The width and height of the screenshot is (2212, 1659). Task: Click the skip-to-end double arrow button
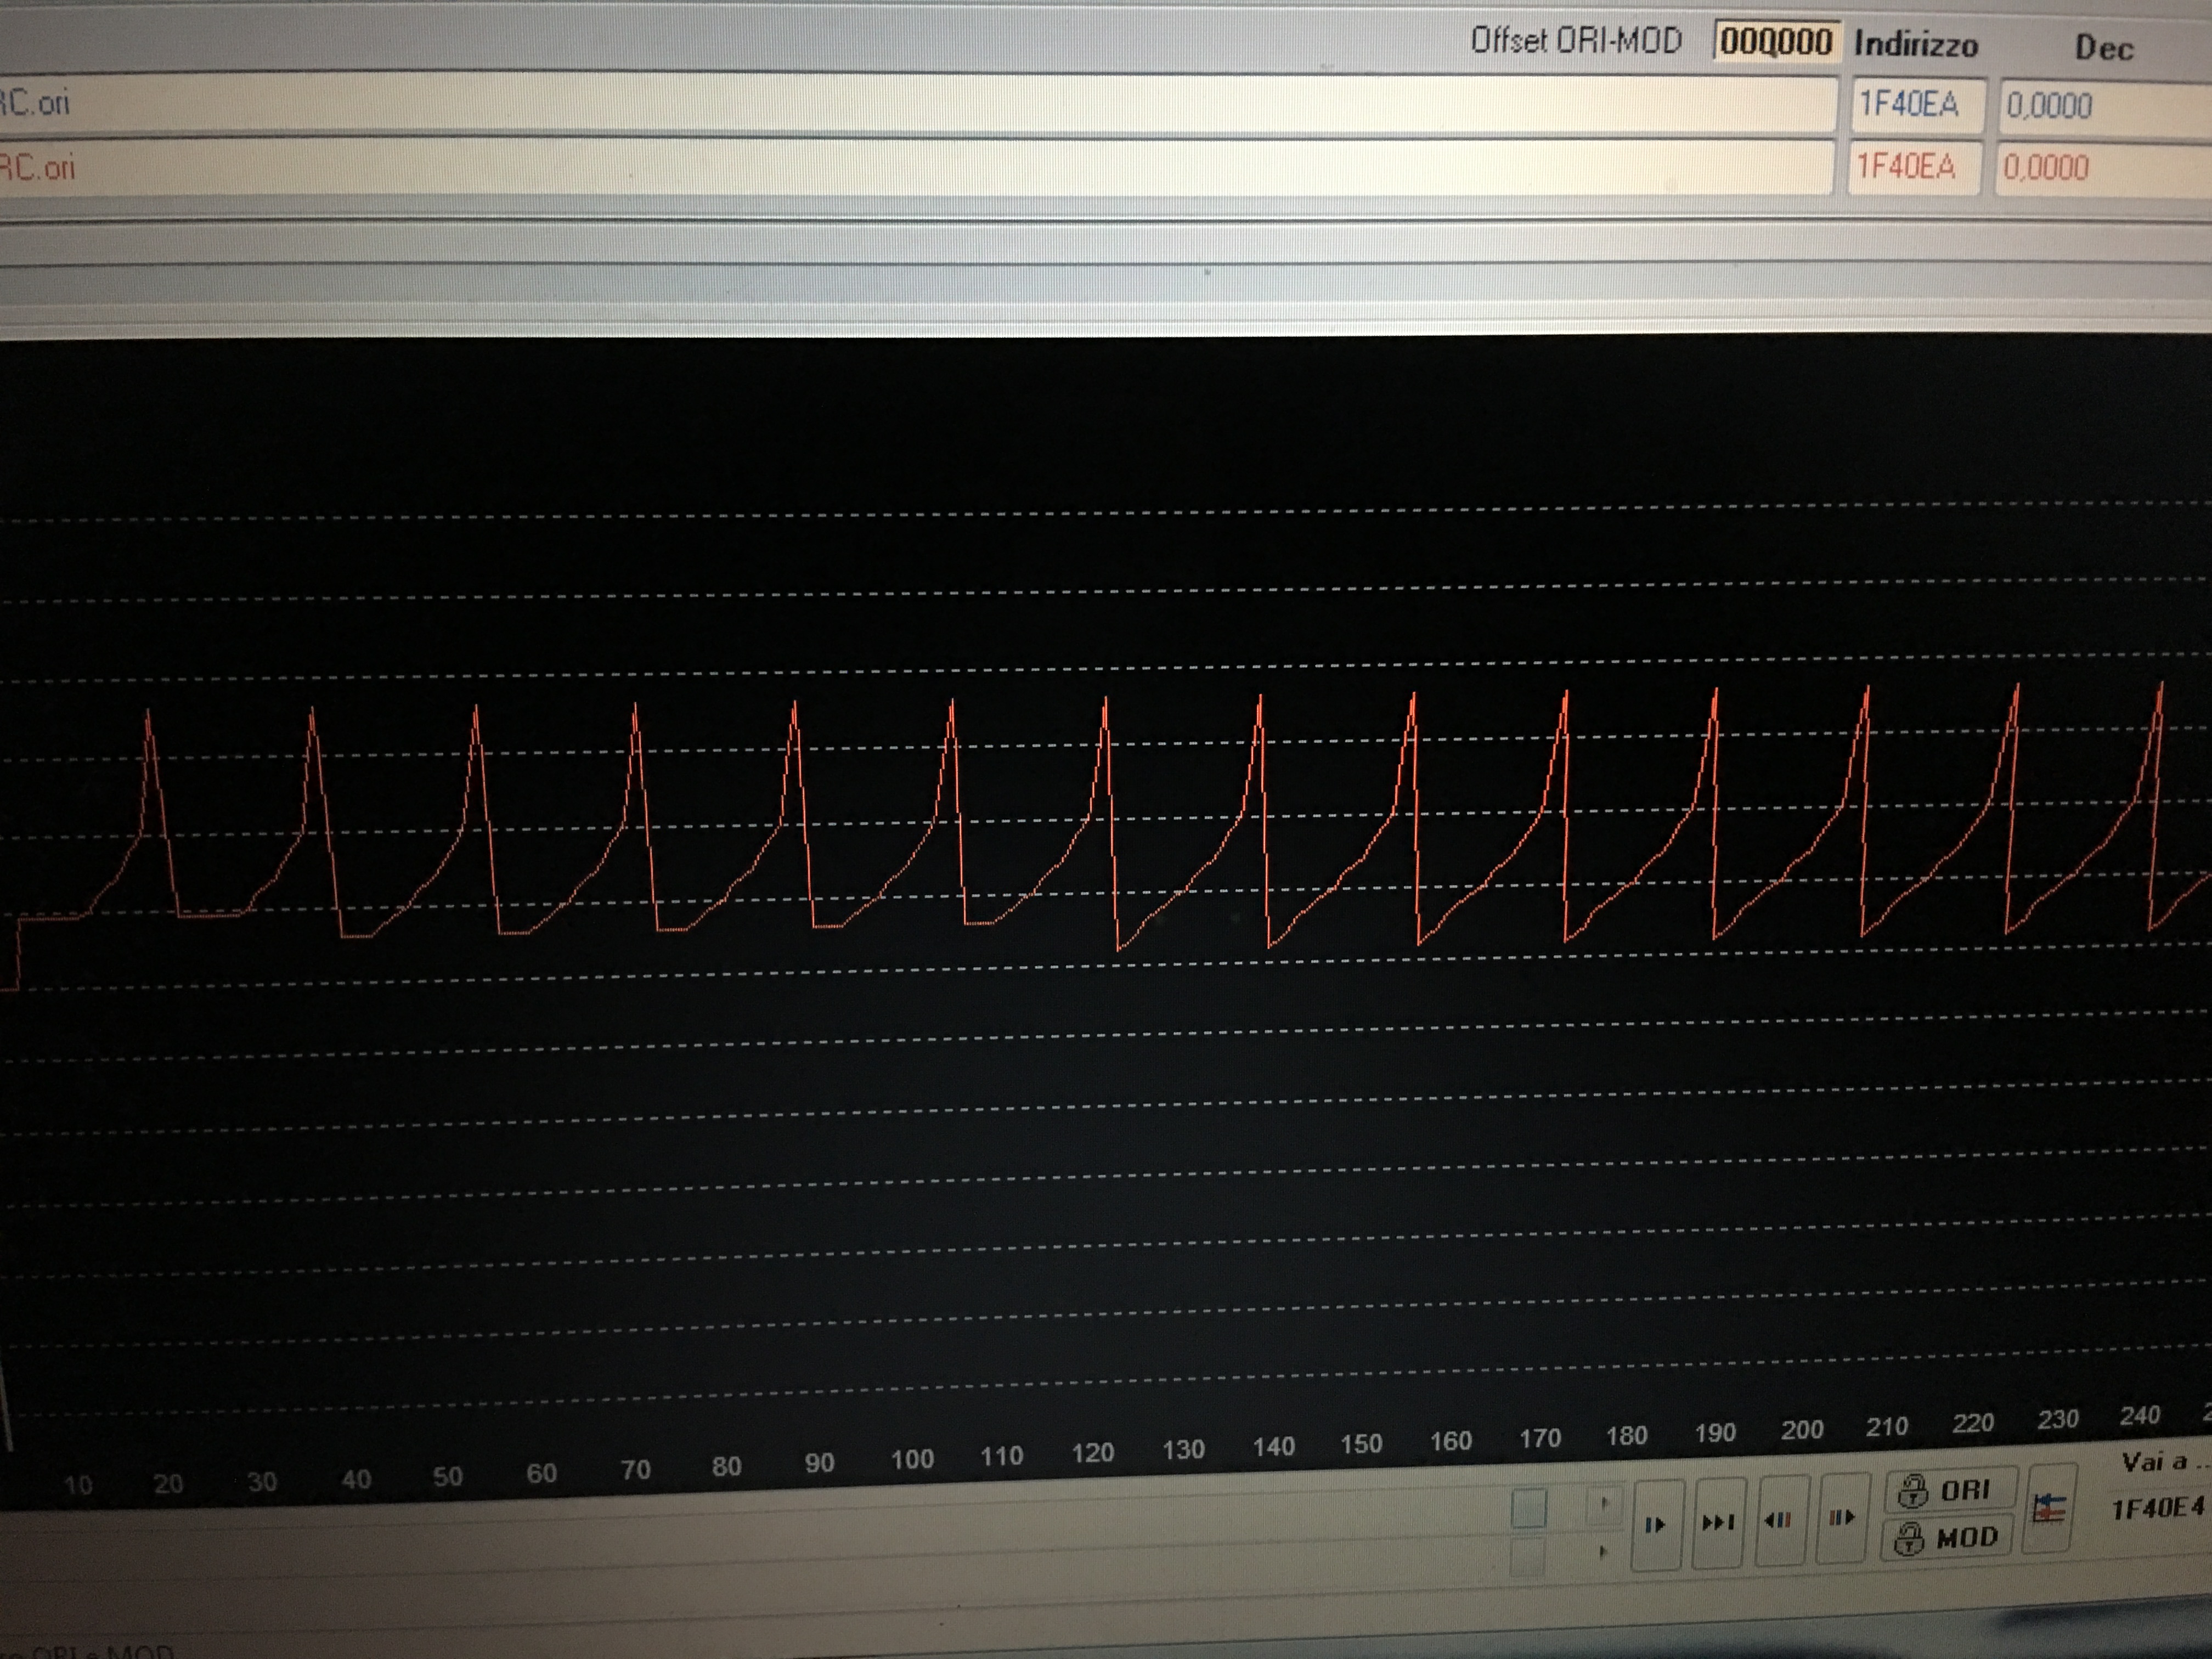click(1718, 1522)
